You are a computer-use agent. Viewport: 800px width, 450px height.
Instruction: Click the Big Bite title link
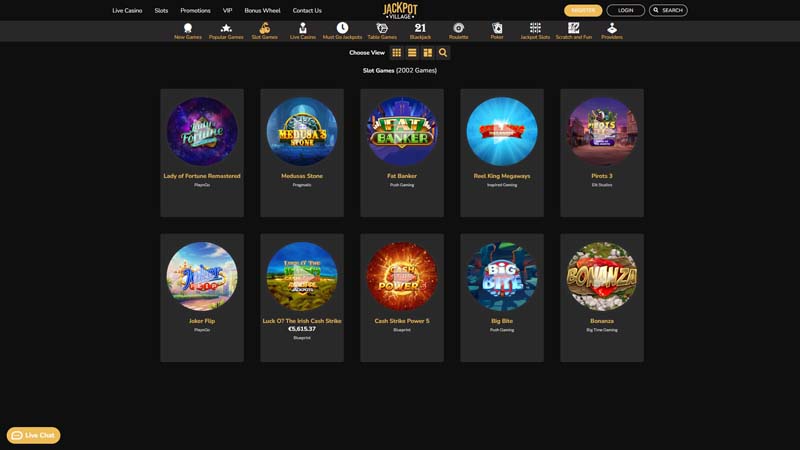(502, 321)
